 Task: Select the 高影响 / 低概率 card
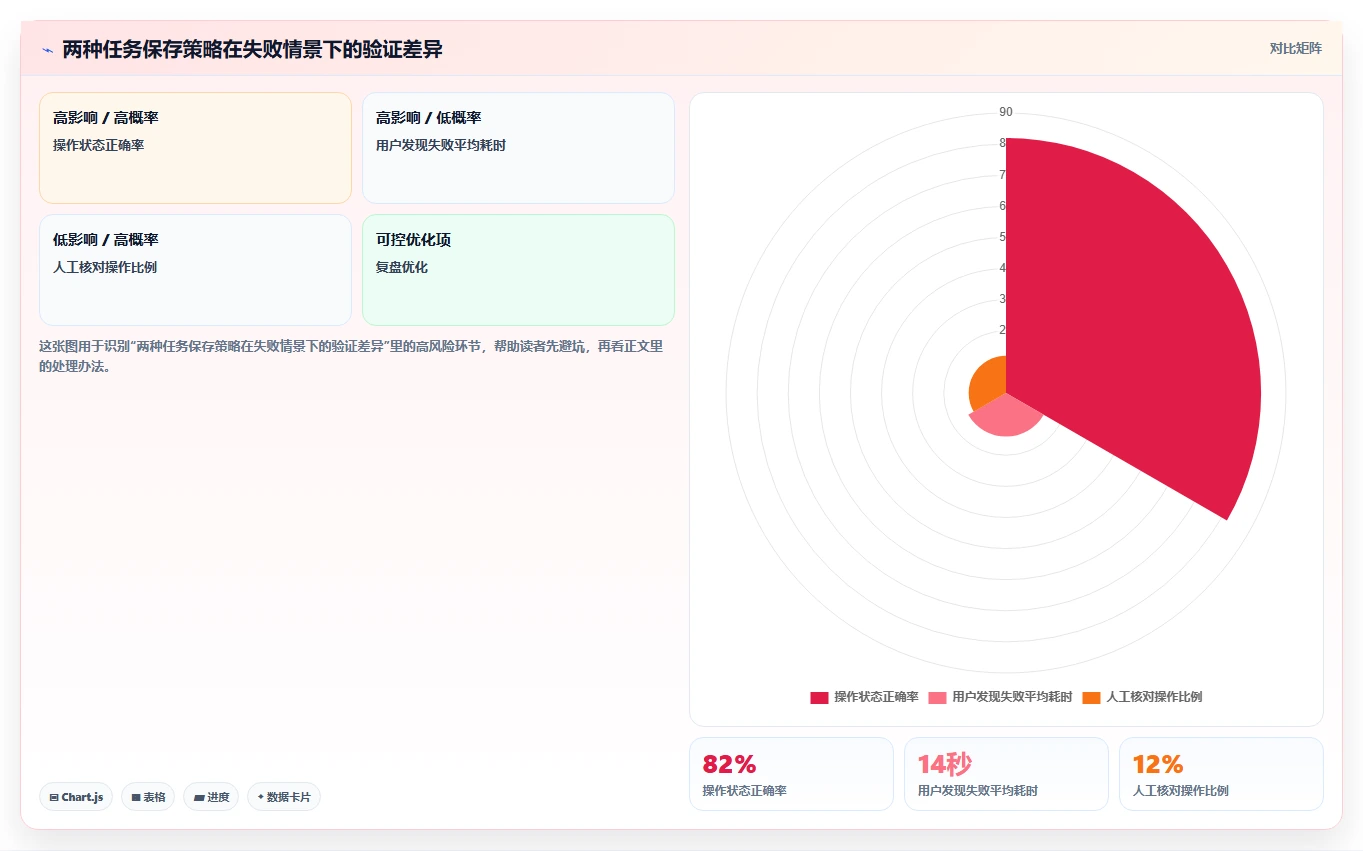518,148
